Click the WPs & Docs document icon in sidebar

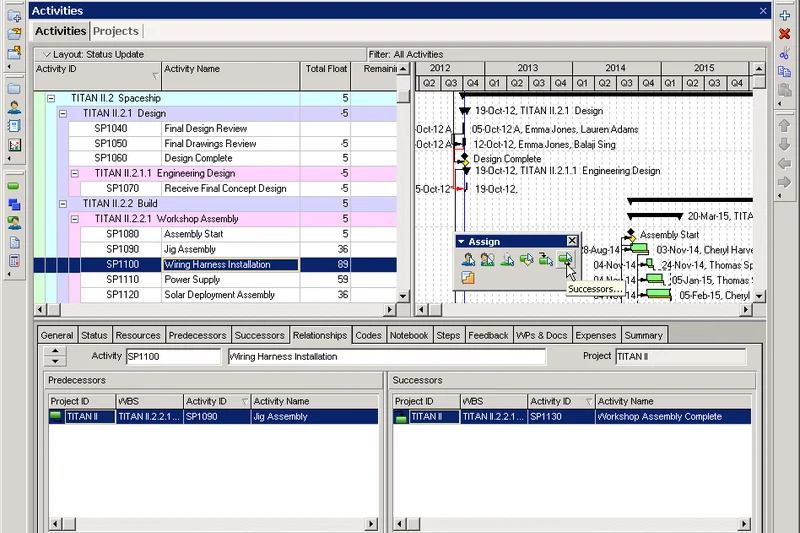tap(14, 242)
